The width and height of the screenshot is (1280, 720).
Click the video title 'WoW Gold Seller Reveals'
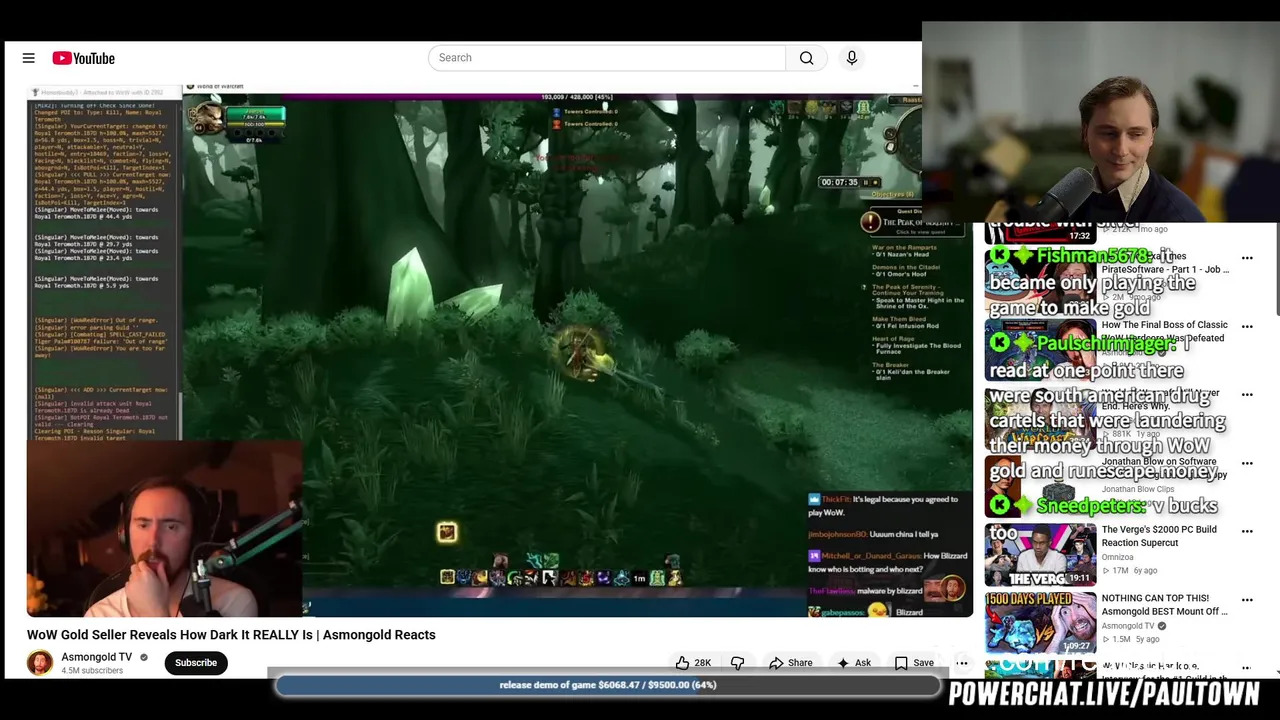click(231, 635)
